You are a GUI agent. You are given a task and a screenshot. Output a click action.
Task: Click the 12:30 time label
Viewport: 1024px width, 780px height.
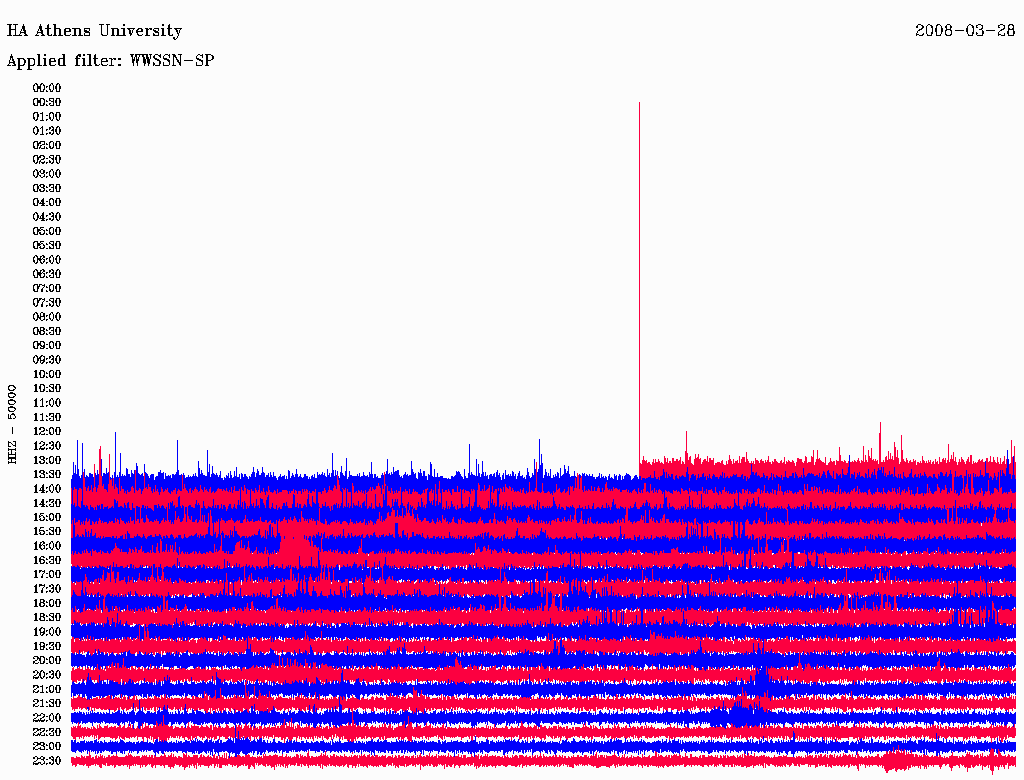point(47,446)
